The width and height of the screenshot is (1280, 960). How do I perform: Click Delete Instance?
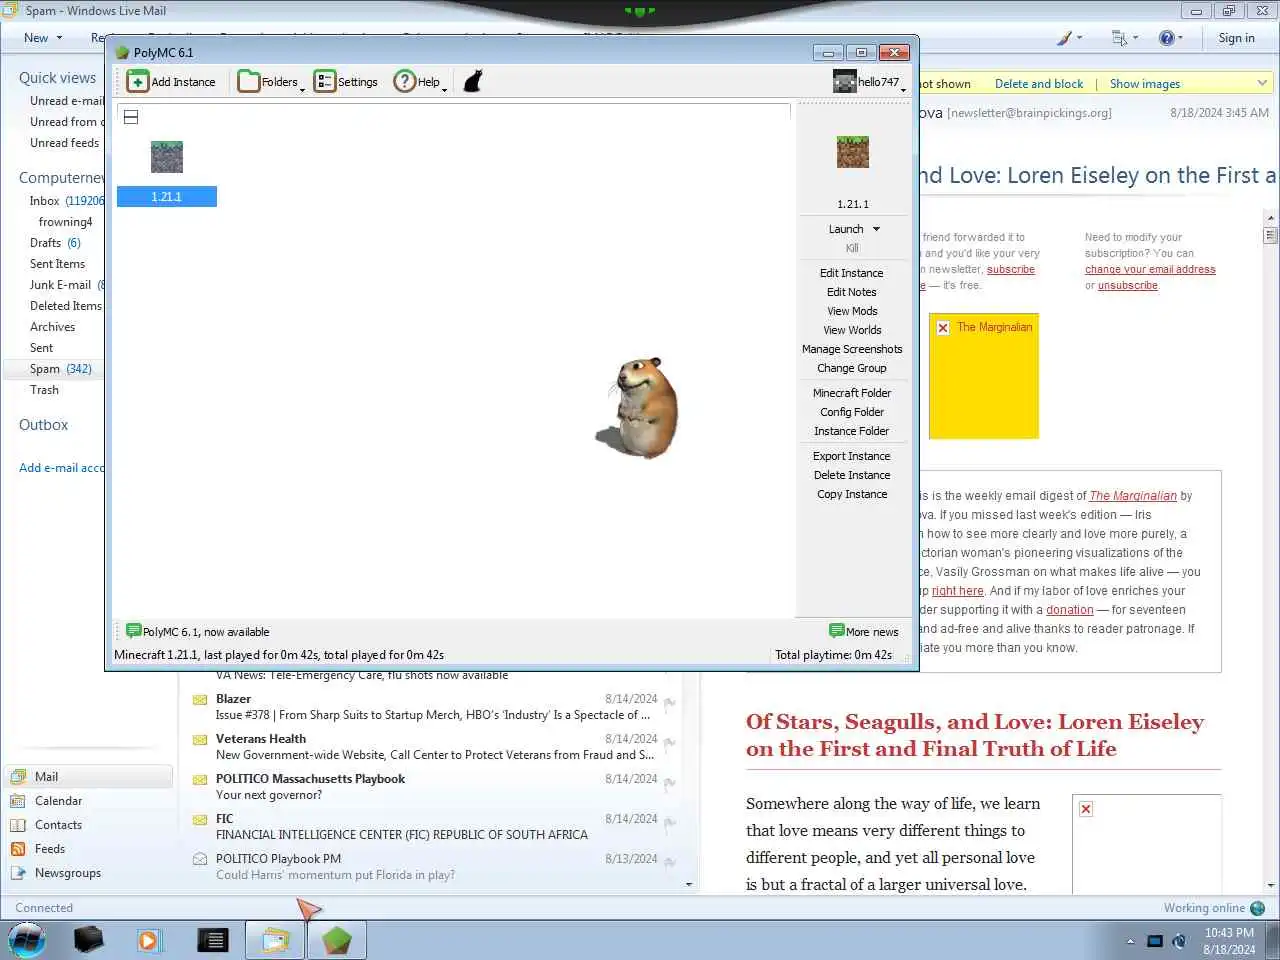tap(852, 475)
